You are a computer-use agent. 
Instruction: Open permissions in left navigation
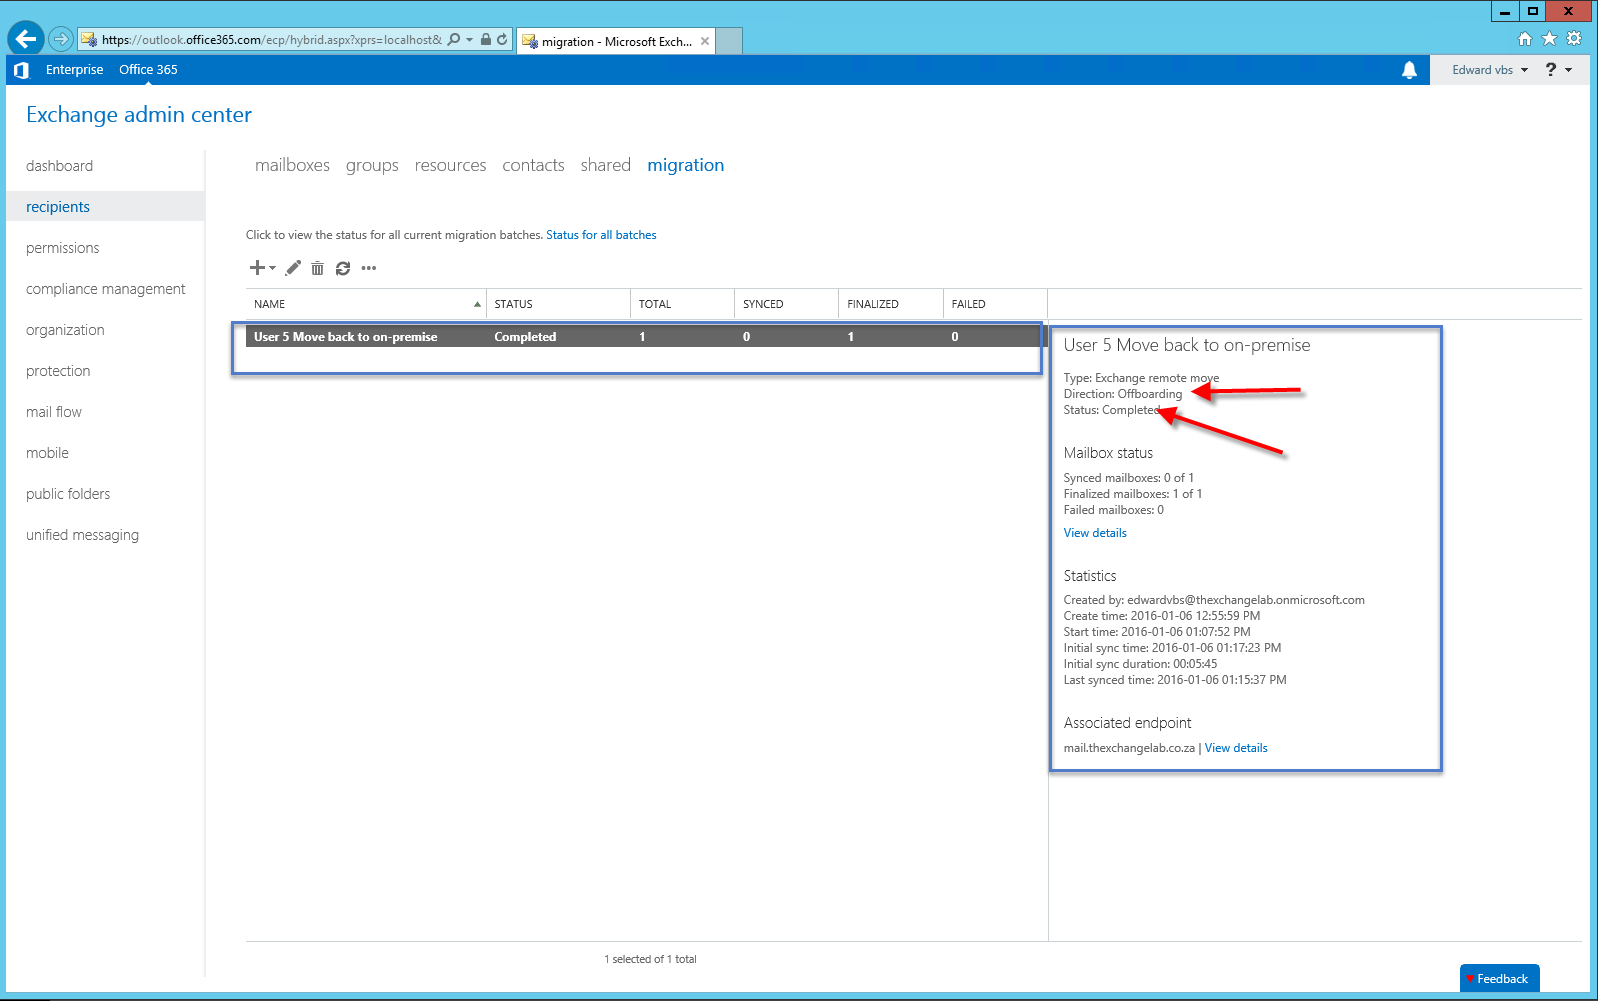click(62, 248)
